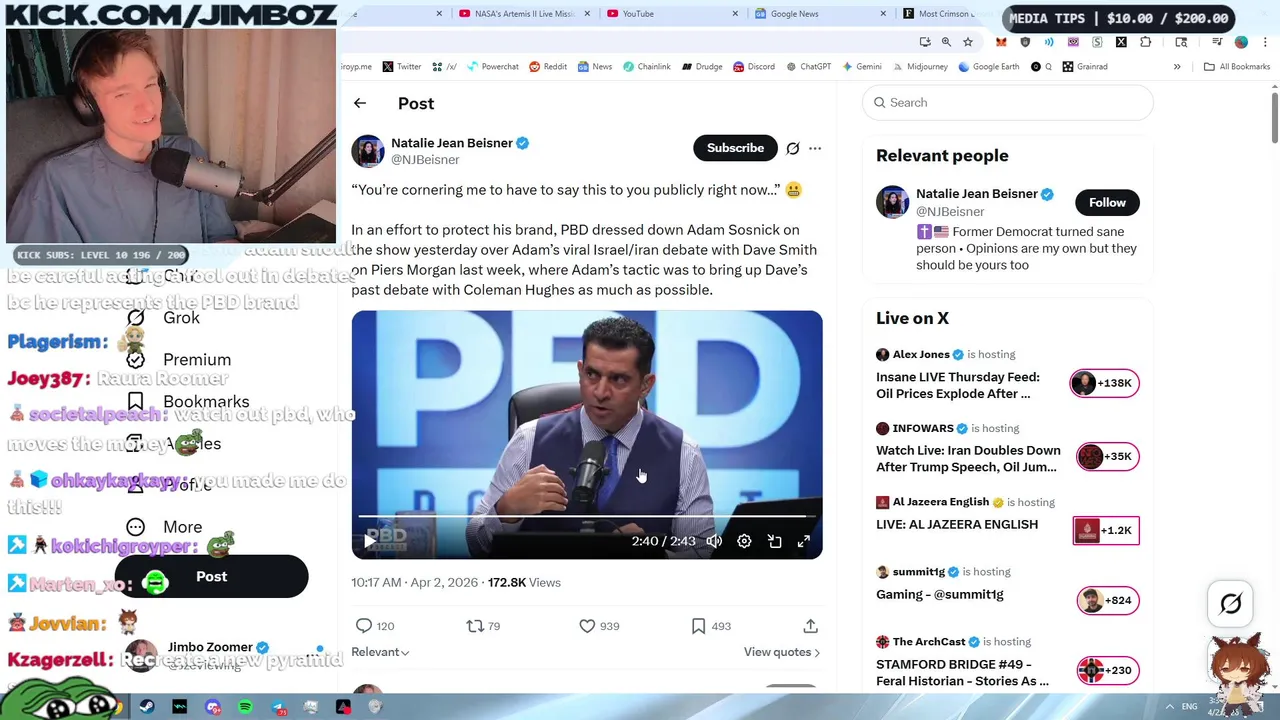This screenshot has width=1280, height=720.
Task: Seek on the video progress bar
Action: [586, 517]
